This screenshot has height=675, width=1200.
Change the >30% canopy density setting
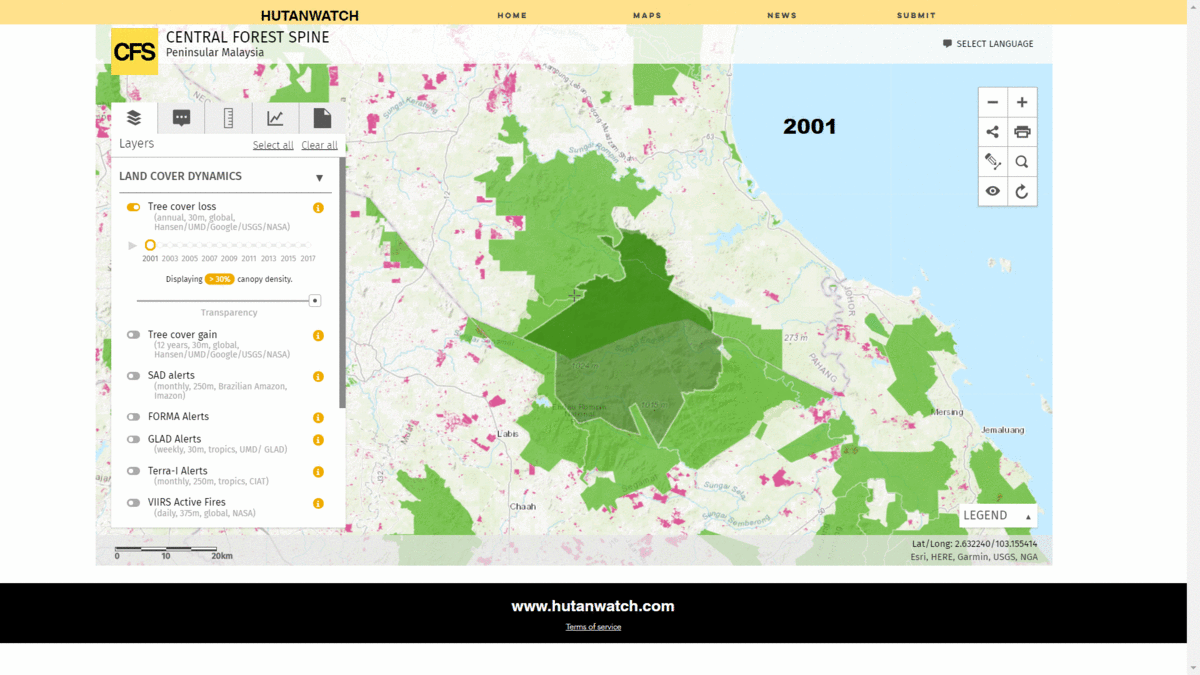[x=219, y=279]
